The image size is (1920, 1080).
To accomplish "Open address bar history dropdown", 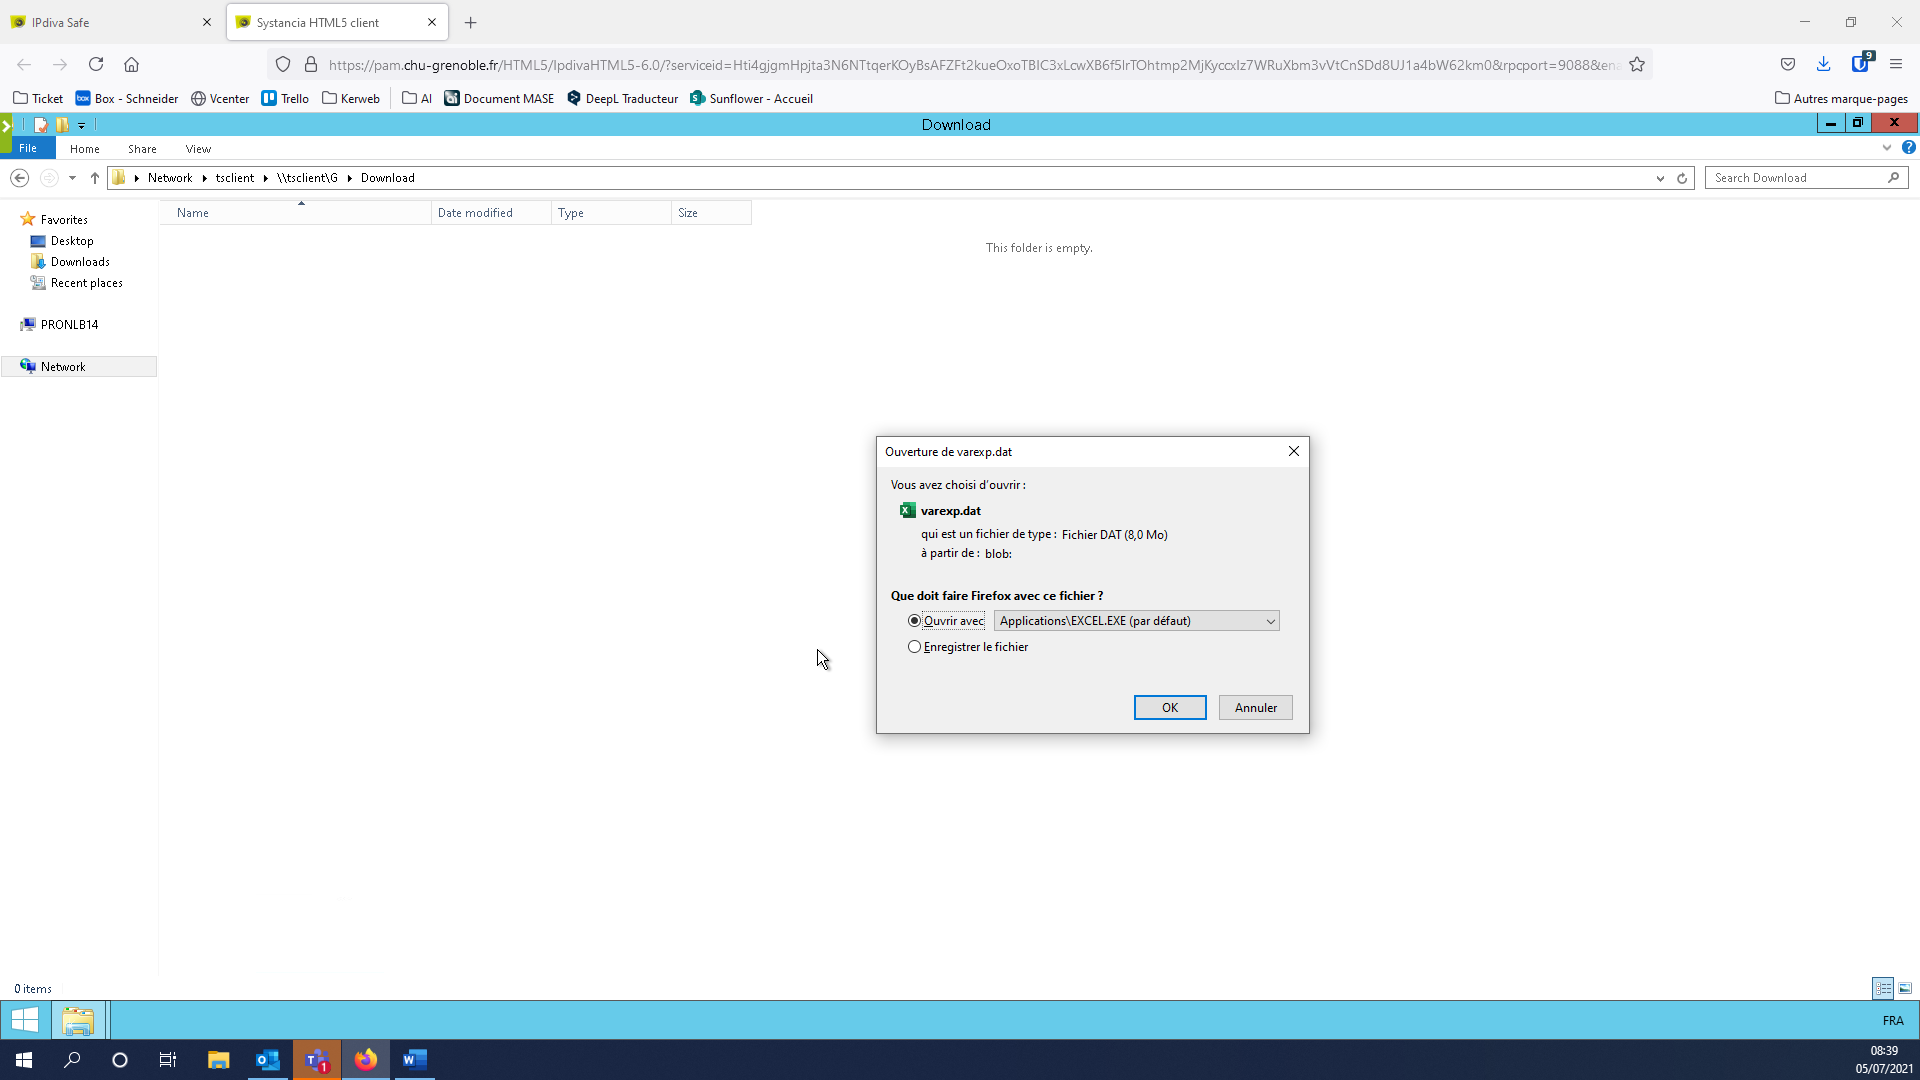I will tap(1660, 178).
